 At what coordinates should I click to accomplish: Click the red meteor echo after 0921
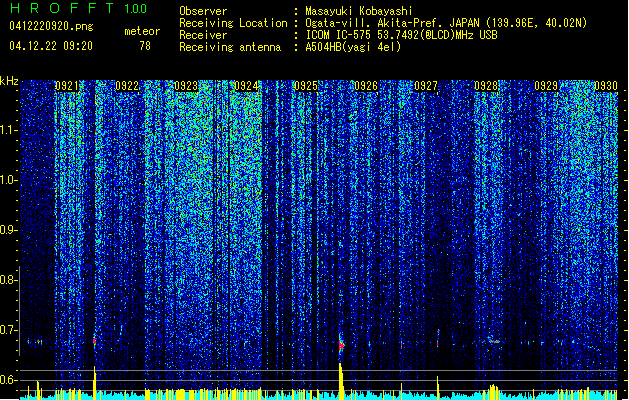pos(95,341)
